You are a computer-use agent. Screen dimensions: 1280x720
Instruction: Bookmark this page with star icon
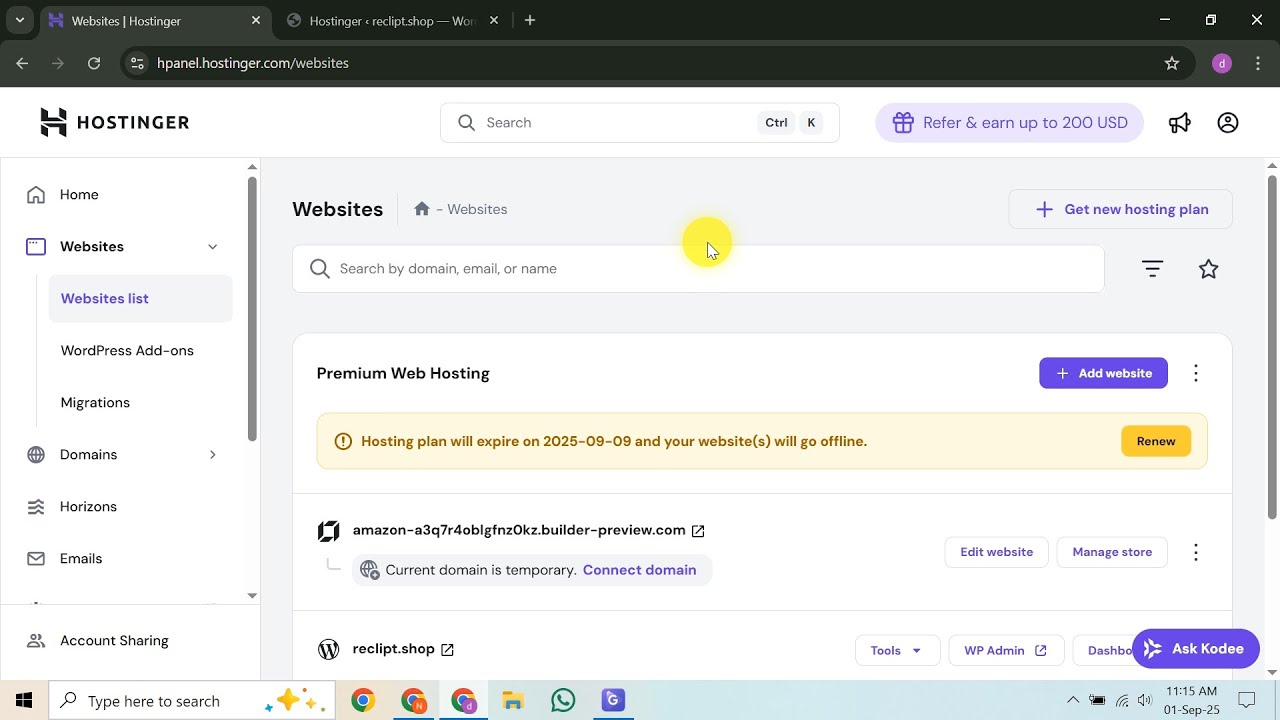(x=1172, y=63)
